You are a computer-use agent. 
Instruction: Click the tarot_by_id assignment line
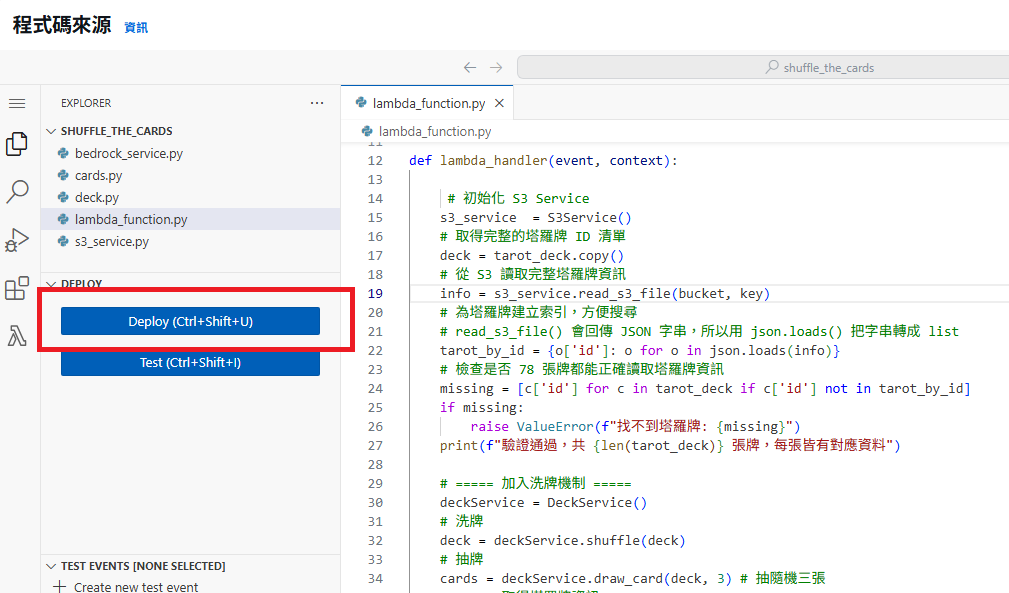(x=640, y=351)
